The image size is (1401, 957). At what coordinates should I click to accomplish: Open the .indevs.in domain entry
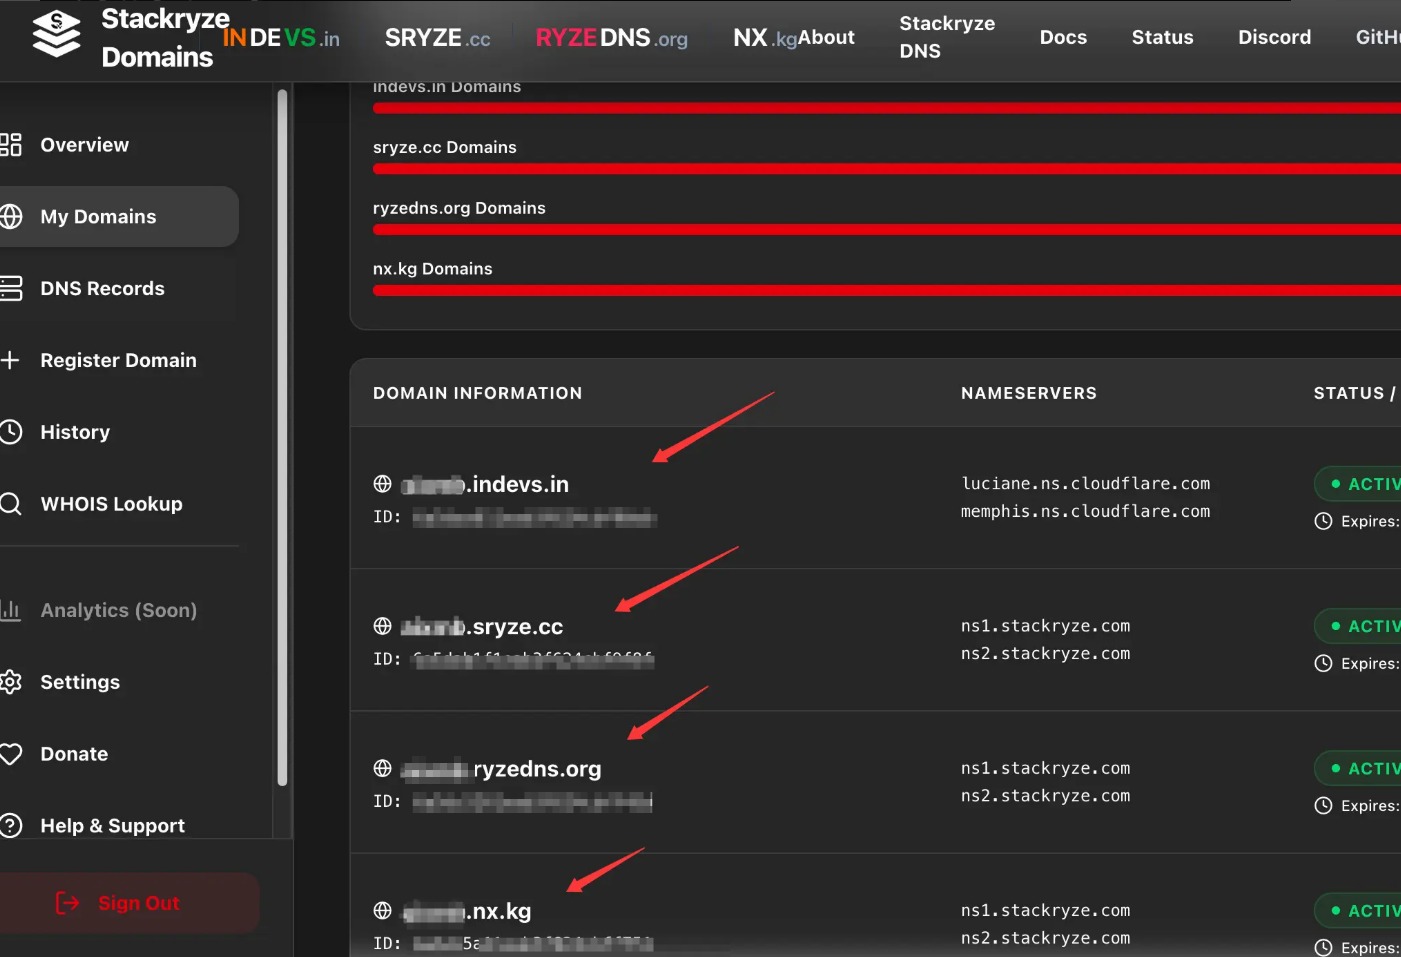coord(485,485)
